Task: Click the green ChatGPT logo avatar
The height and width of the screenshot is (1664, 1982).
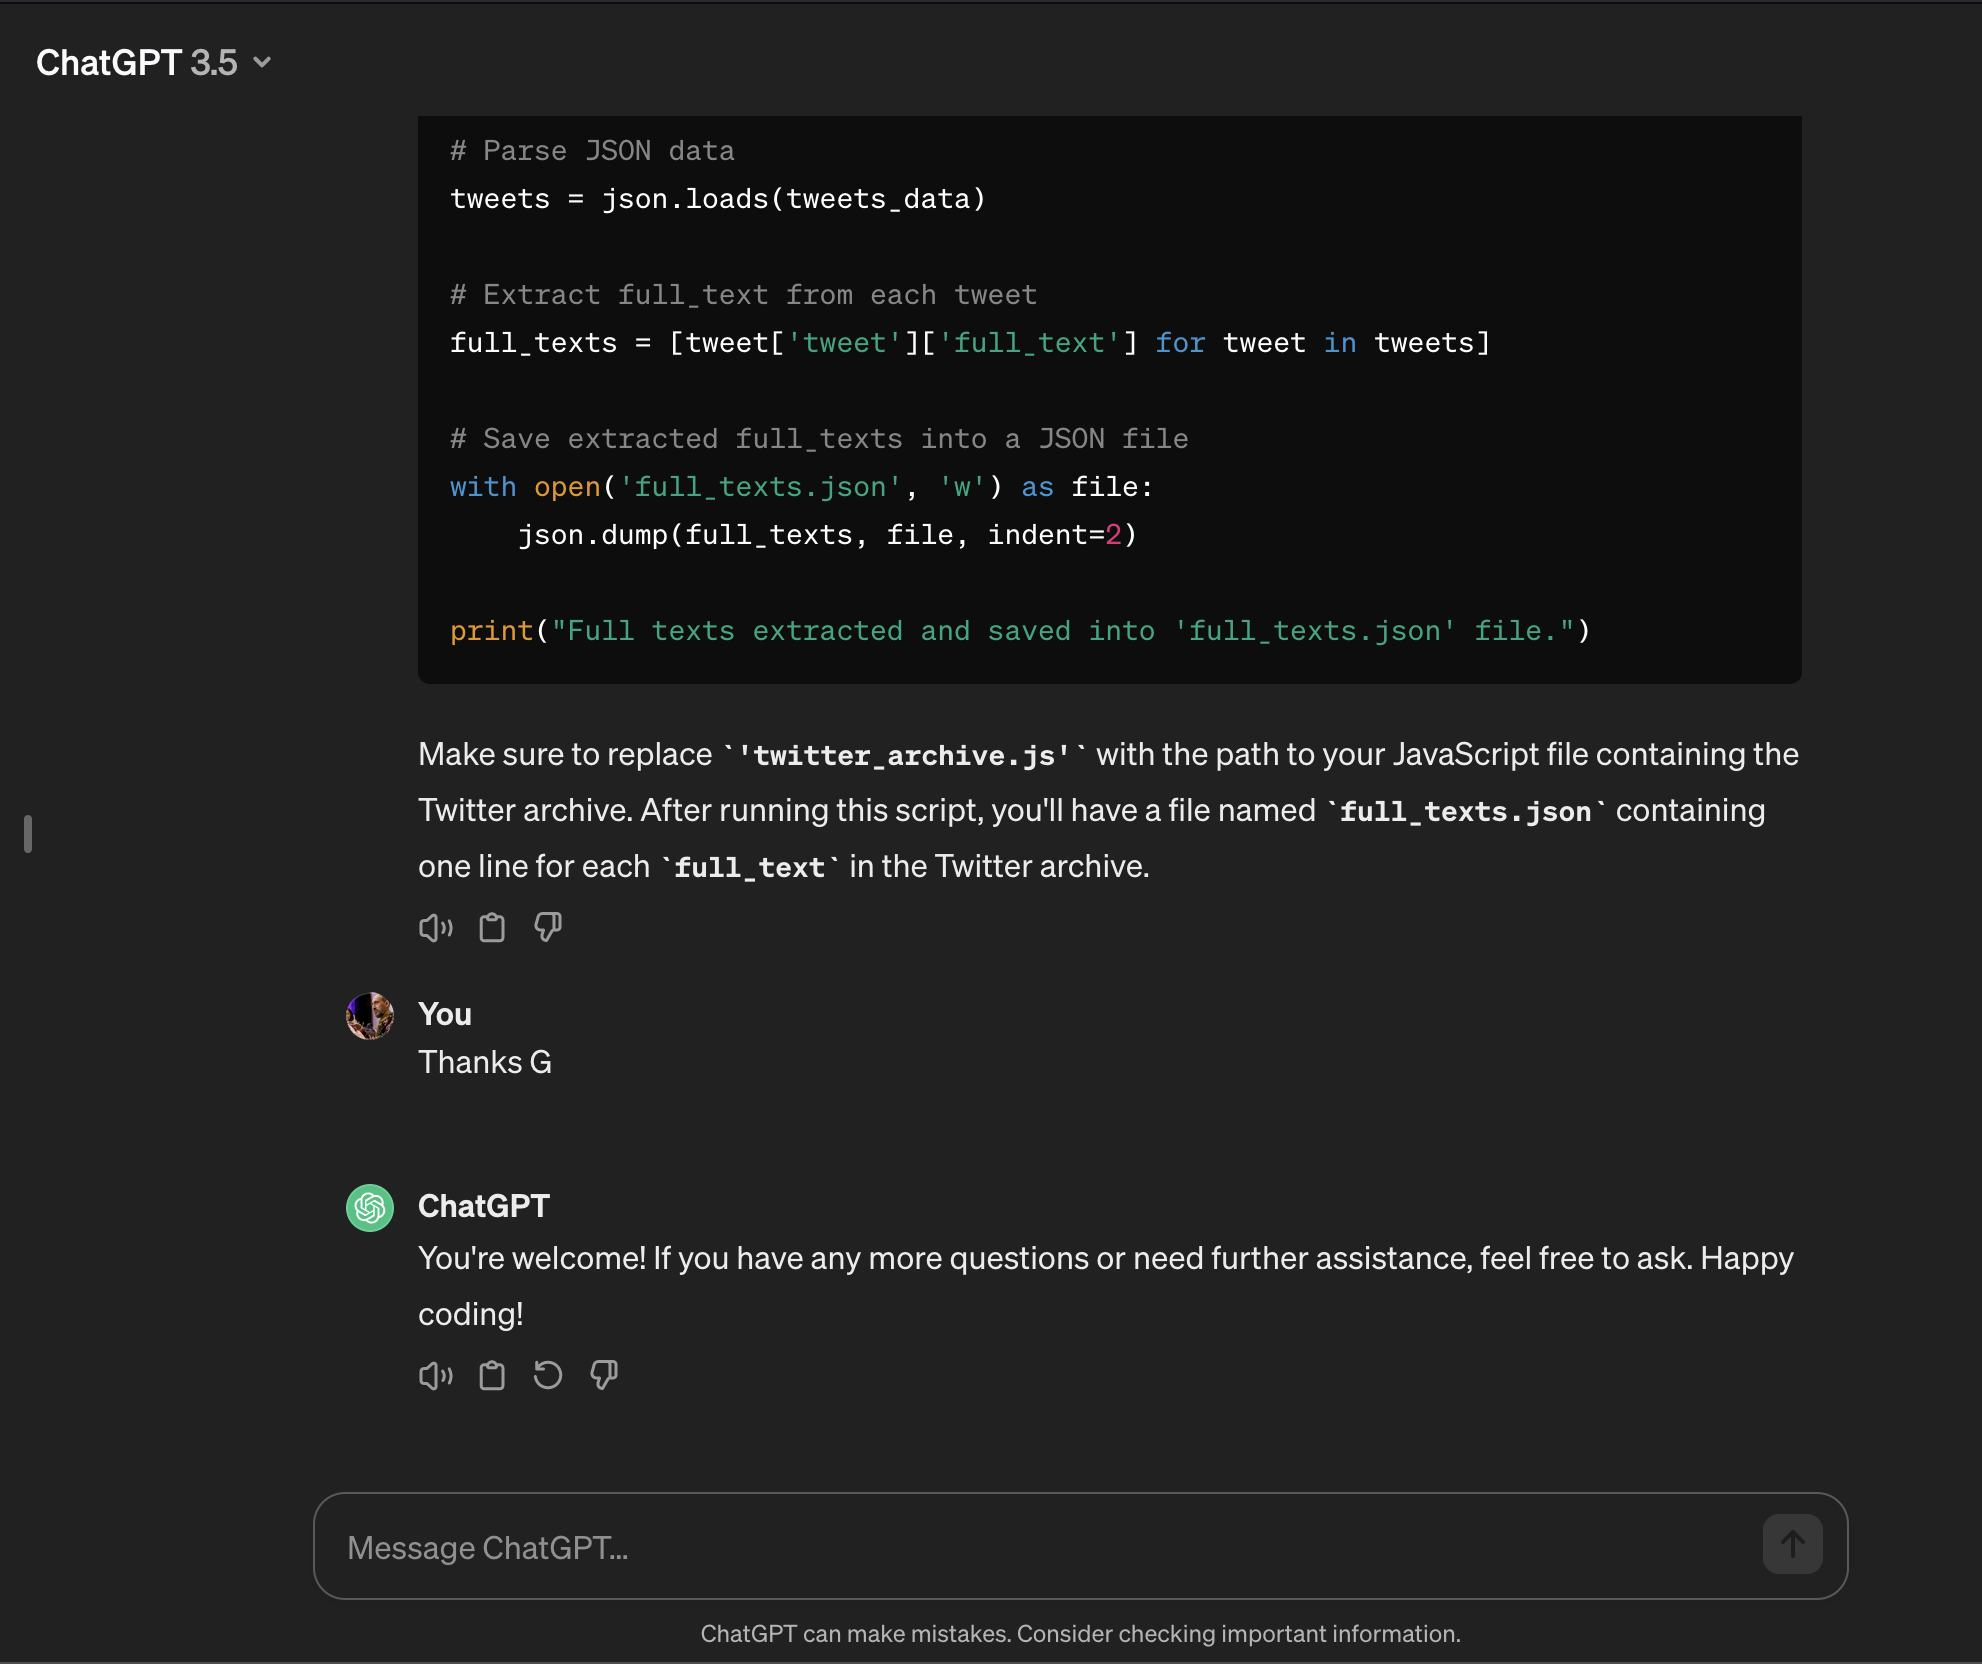Action: click(x=370, y=1208)
